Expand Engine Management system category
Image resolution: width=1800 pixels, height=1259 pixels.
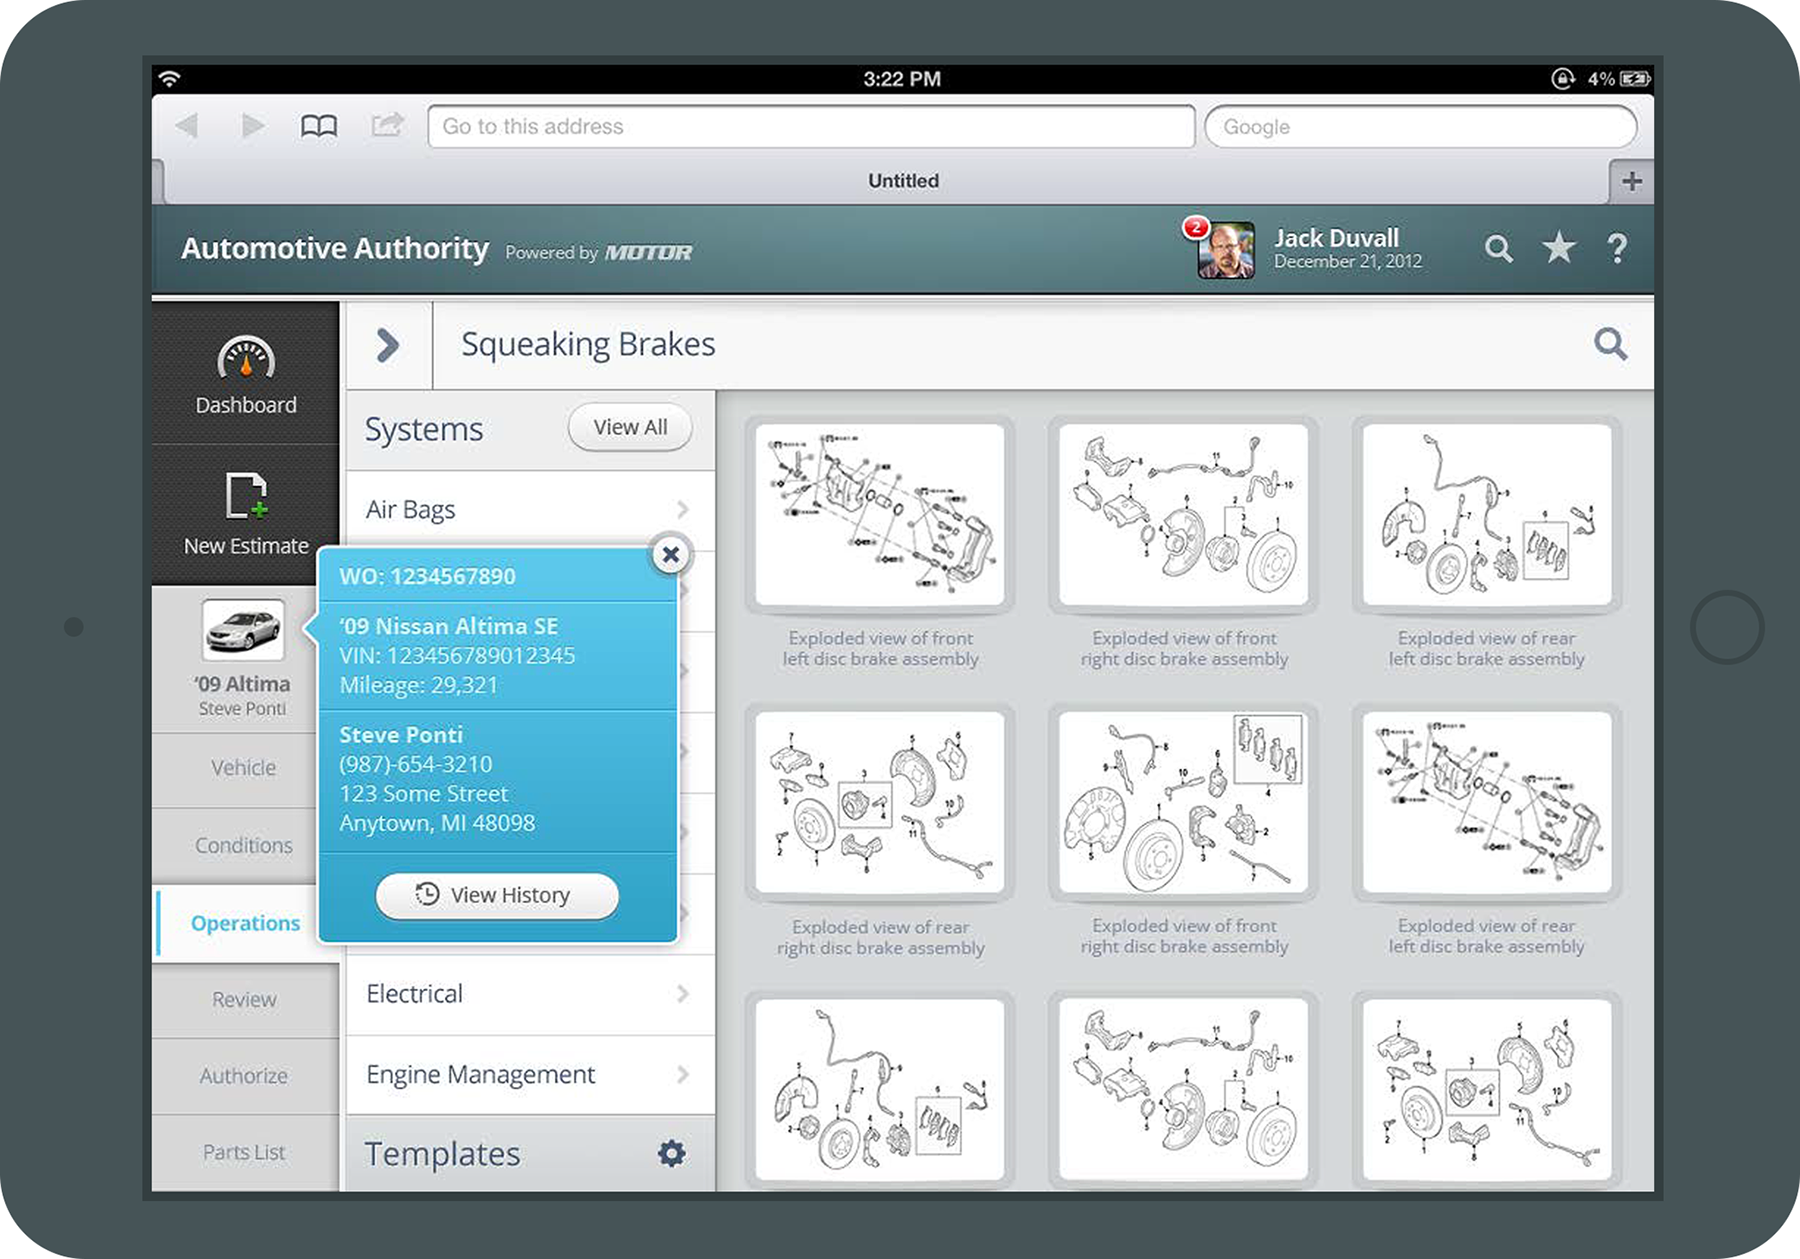530,1074
